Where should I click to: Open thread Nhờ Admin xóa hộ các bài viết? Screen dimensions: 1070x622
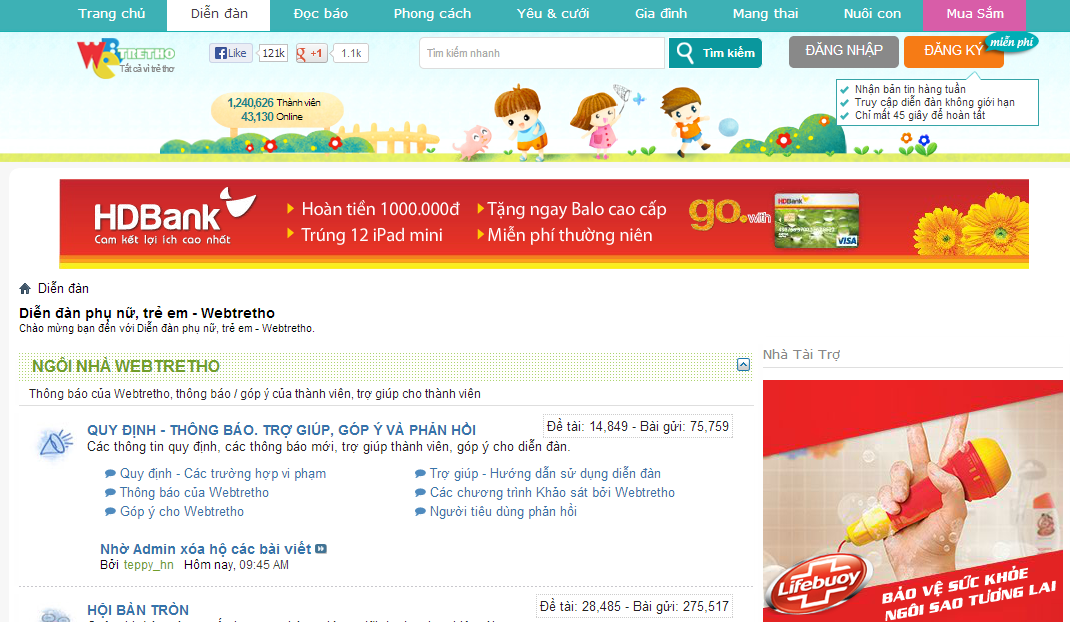point(205,549)
